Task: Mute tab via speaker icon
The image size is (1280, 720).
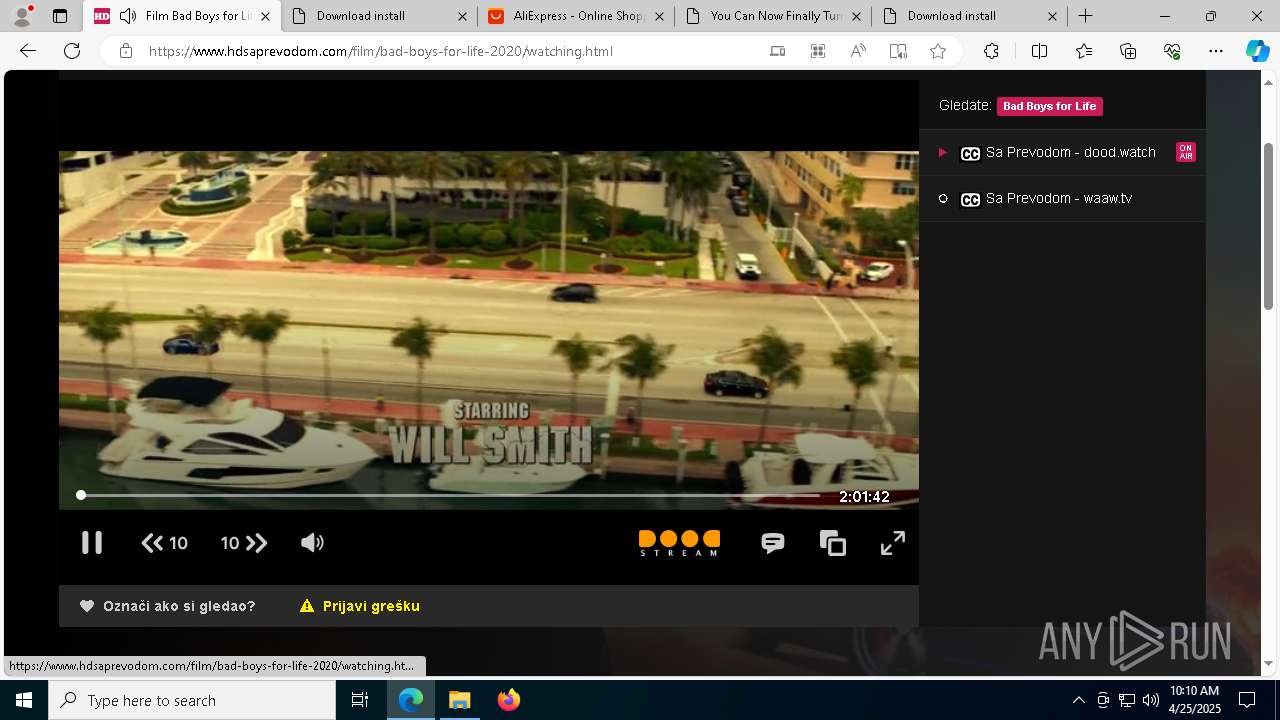Action: [x=128, y=16]
